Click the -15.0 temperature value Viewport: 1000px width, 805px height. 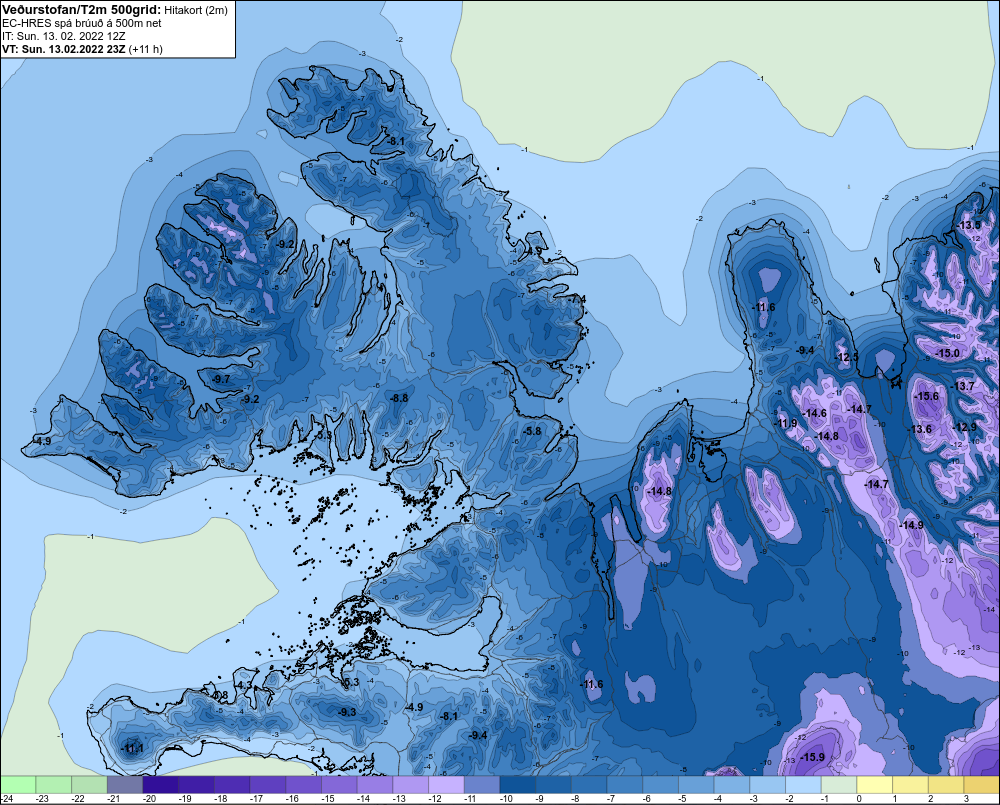pos(947,353)
